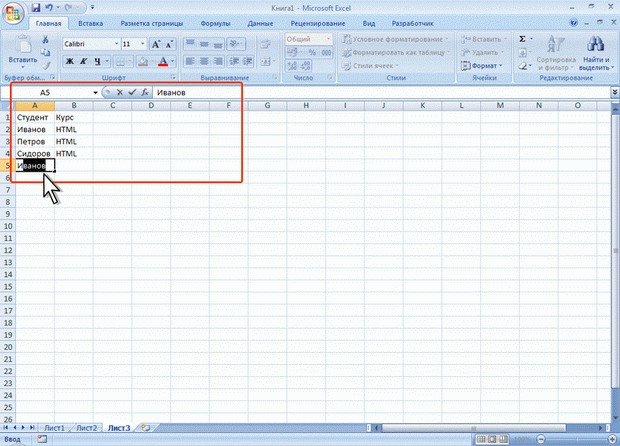Viewport: 620px width, 446px height.
Task: Click Найти и выделить button
Action: click(596, 53)
